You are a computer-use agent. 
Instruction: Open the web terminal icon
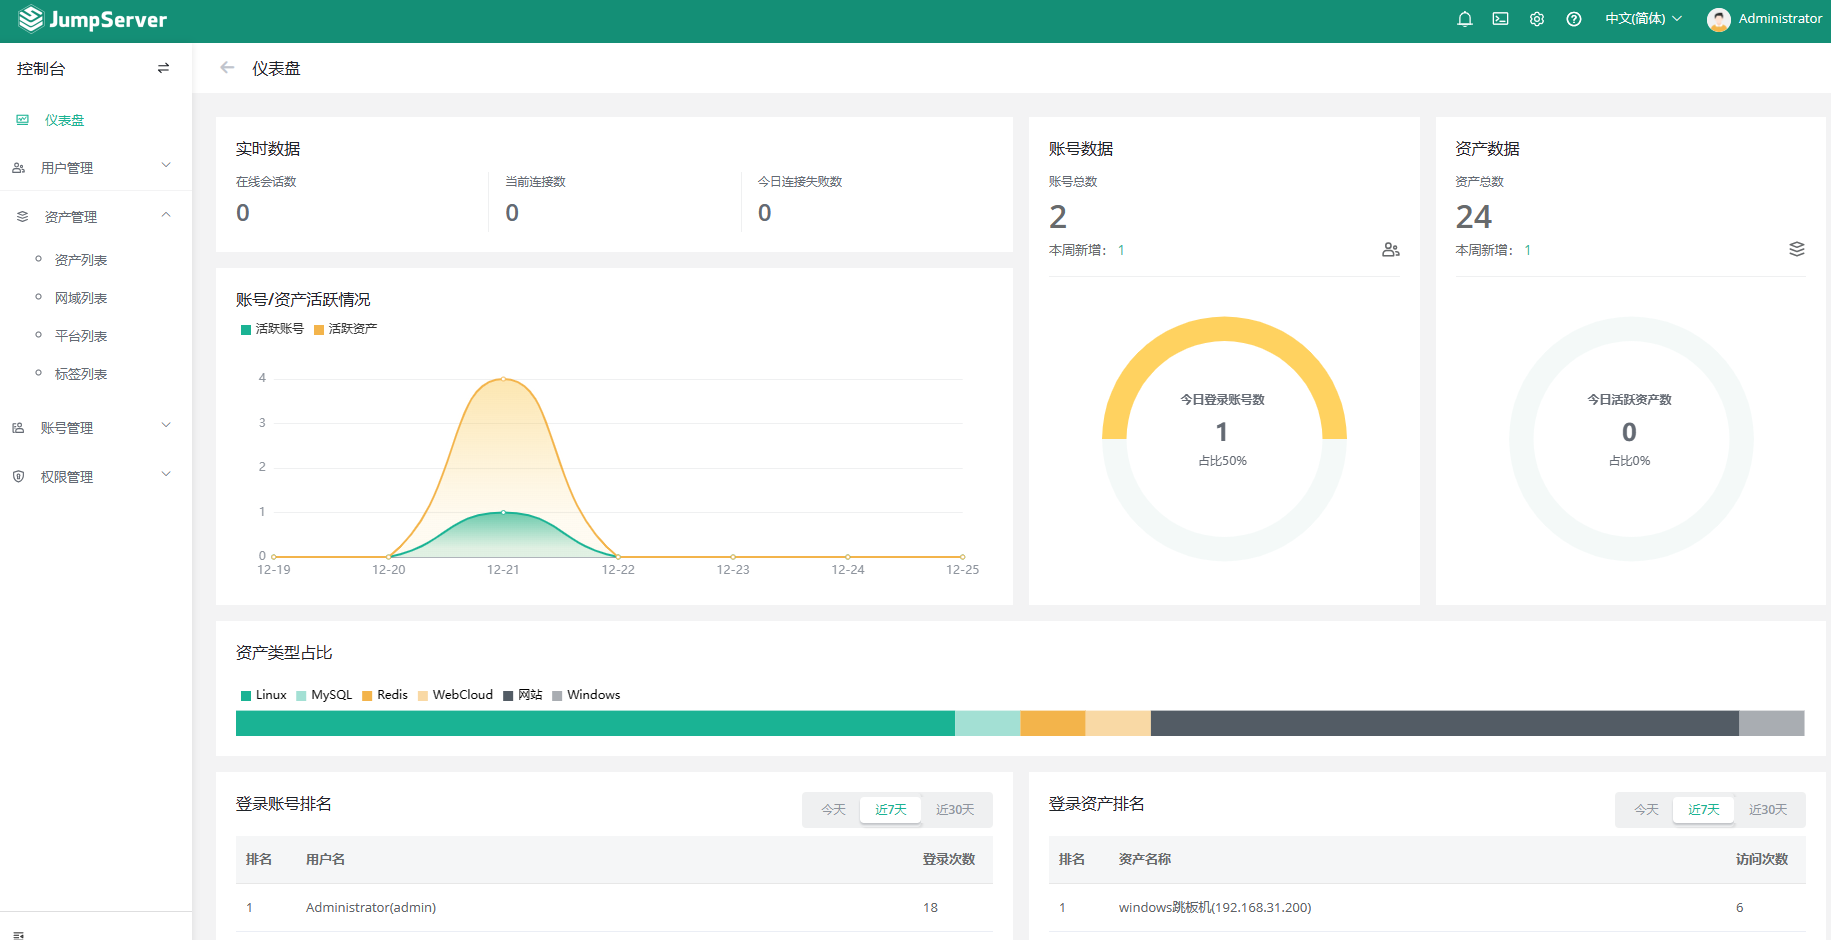(1501, 19)
